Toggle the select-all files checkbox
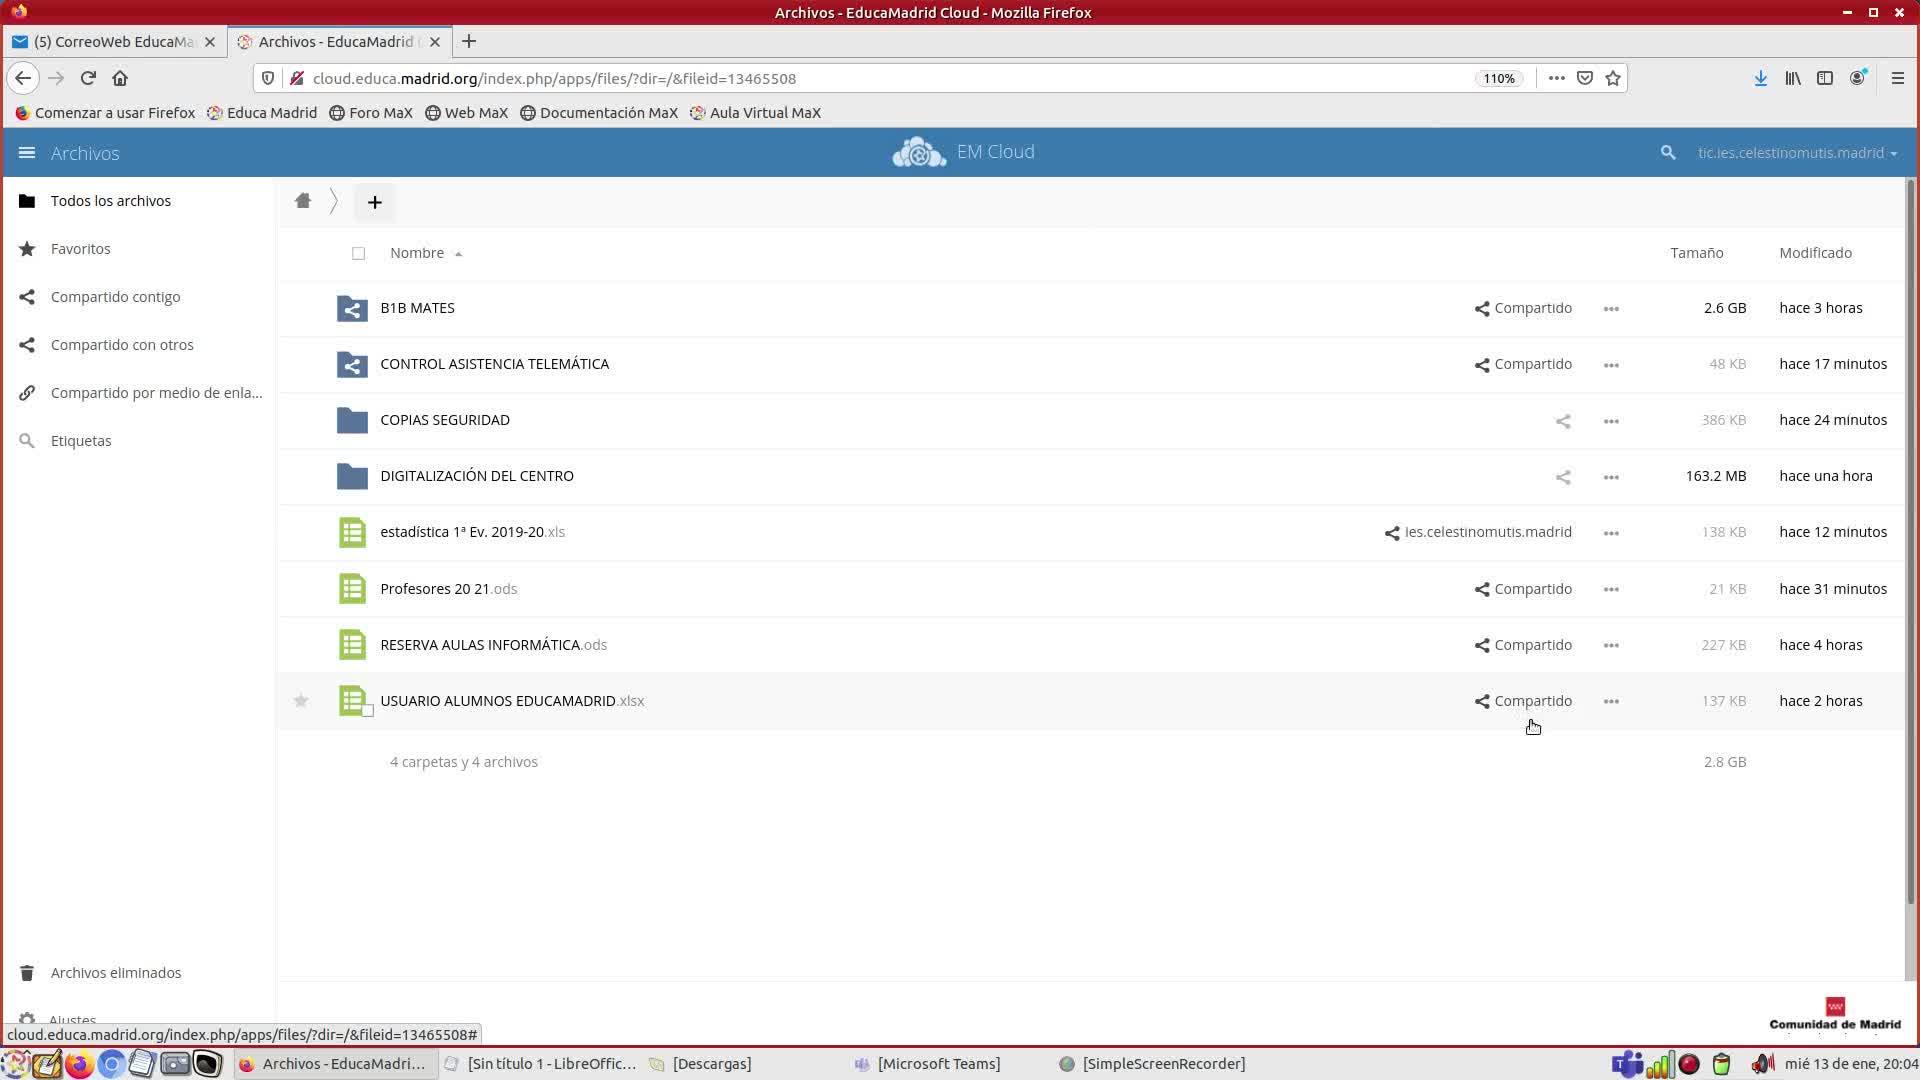Screen dimensions: 1920x1080 (x=358, y=254)
